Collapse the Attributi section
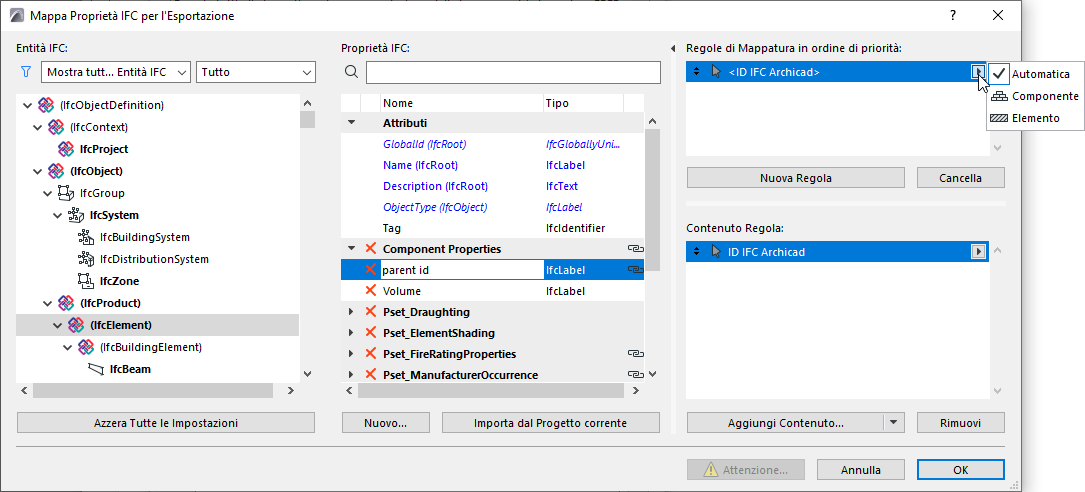Screen dimensions: 1085x492 tap(351, 122)
